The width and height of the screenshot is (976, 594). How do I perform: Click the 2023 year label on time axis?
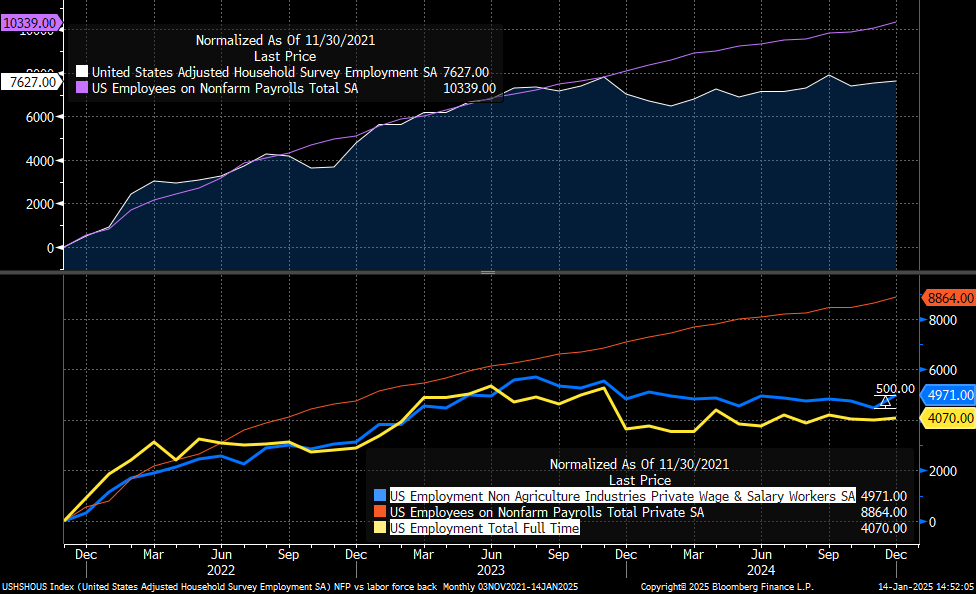click(490, 567)
